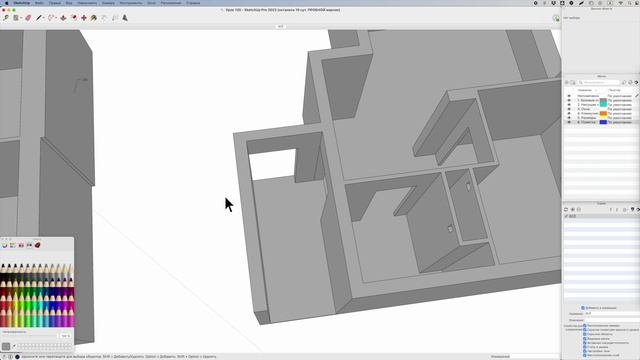Click the Add Scene plus icon
The image size is (640, 360).
pos(573,209)
